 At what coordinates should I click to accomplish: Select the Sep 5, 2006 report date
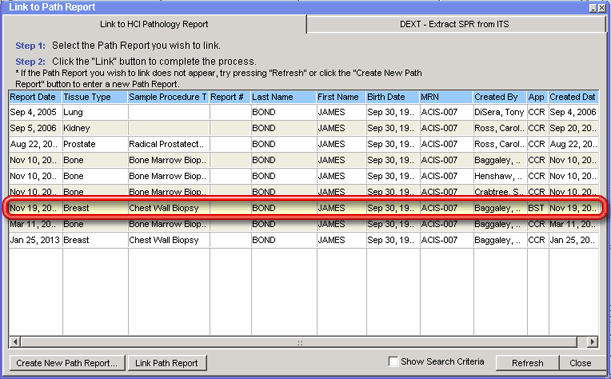click(35, 128)
